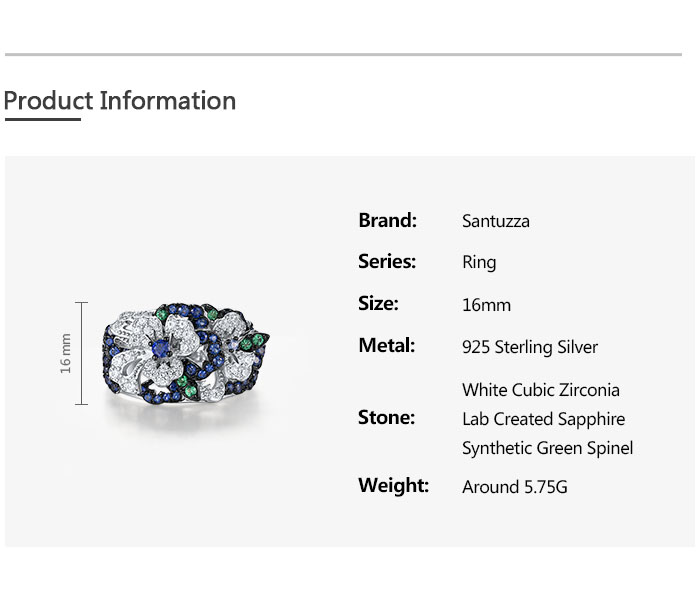Click the Around 5.75G weight value

click(514, 487)
